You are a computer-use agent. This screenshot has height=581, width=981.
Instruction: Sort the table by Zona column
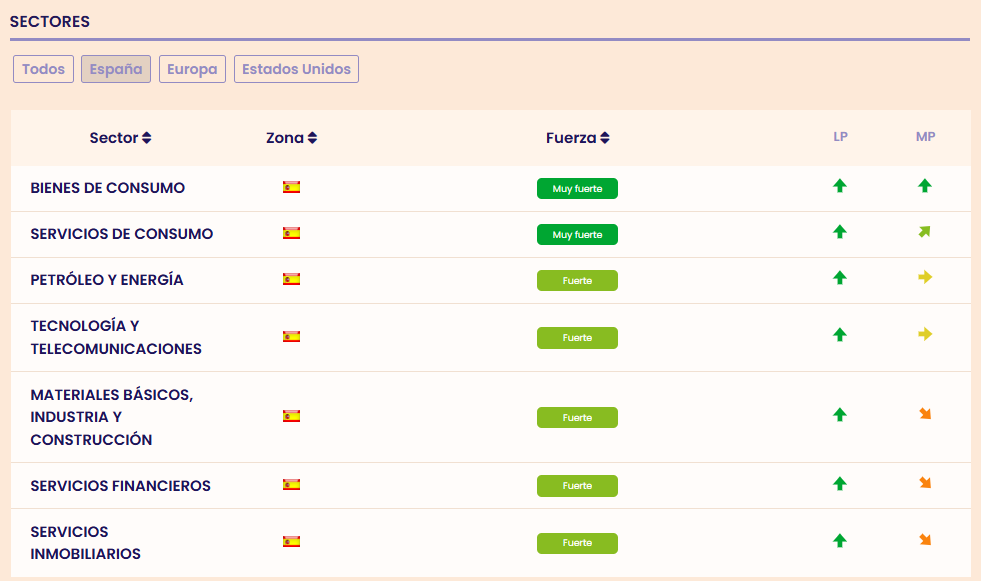(x=291, y=138)
